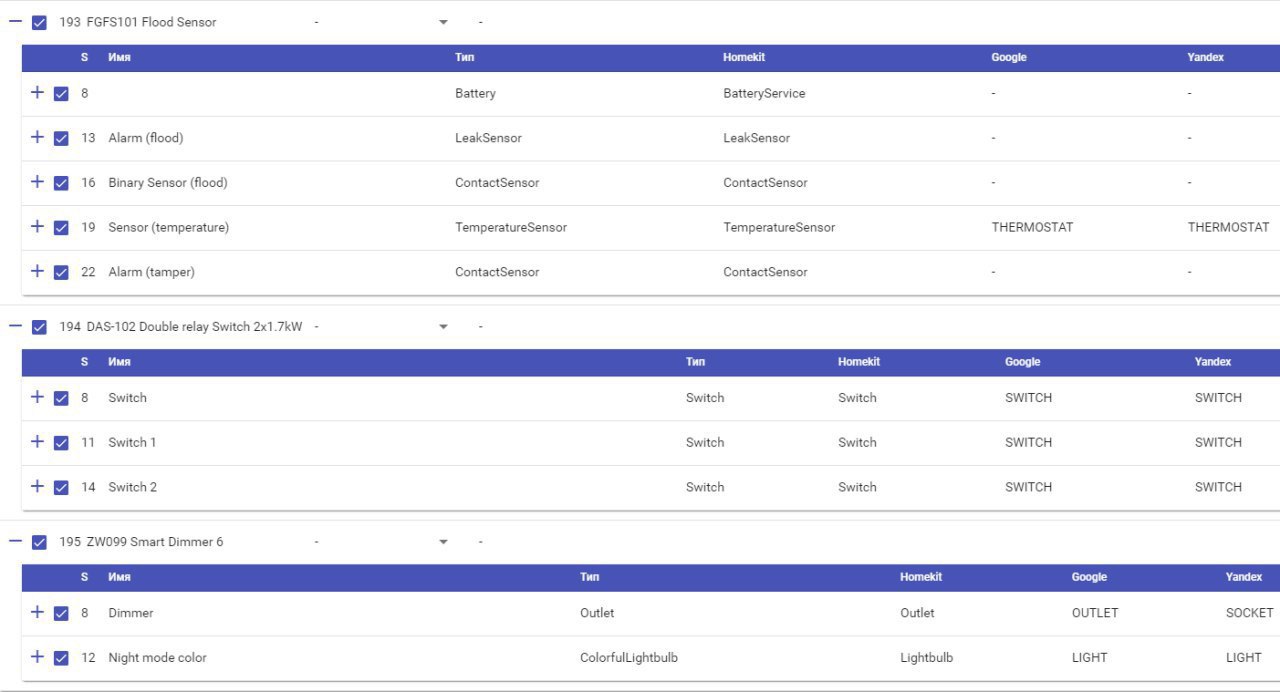This screenshot has height=692, width=1280.
Task: Toggle checkbox for the Battery row
Action: pos(61,94)
